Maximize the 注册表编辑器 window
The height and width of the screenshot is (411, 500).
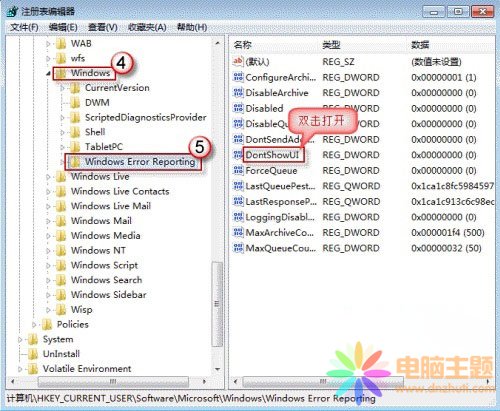[458, 12]
